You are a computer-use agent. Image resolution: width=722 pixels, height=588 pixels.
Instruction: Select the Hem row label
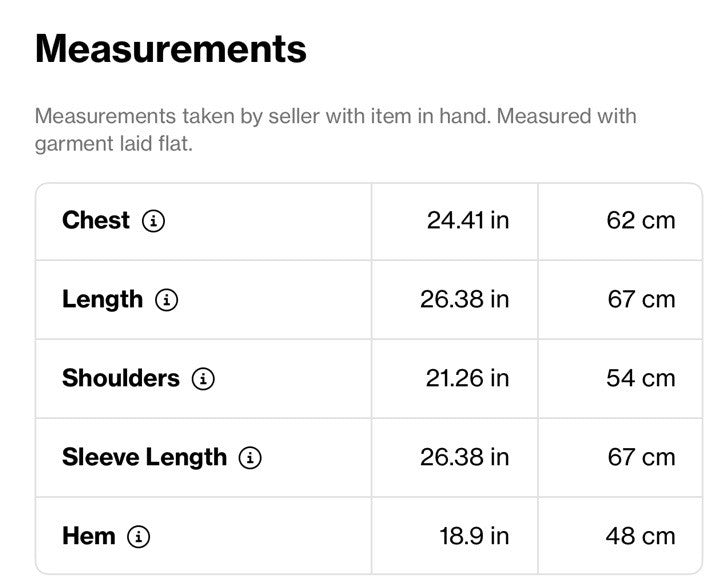coord(89,536)
